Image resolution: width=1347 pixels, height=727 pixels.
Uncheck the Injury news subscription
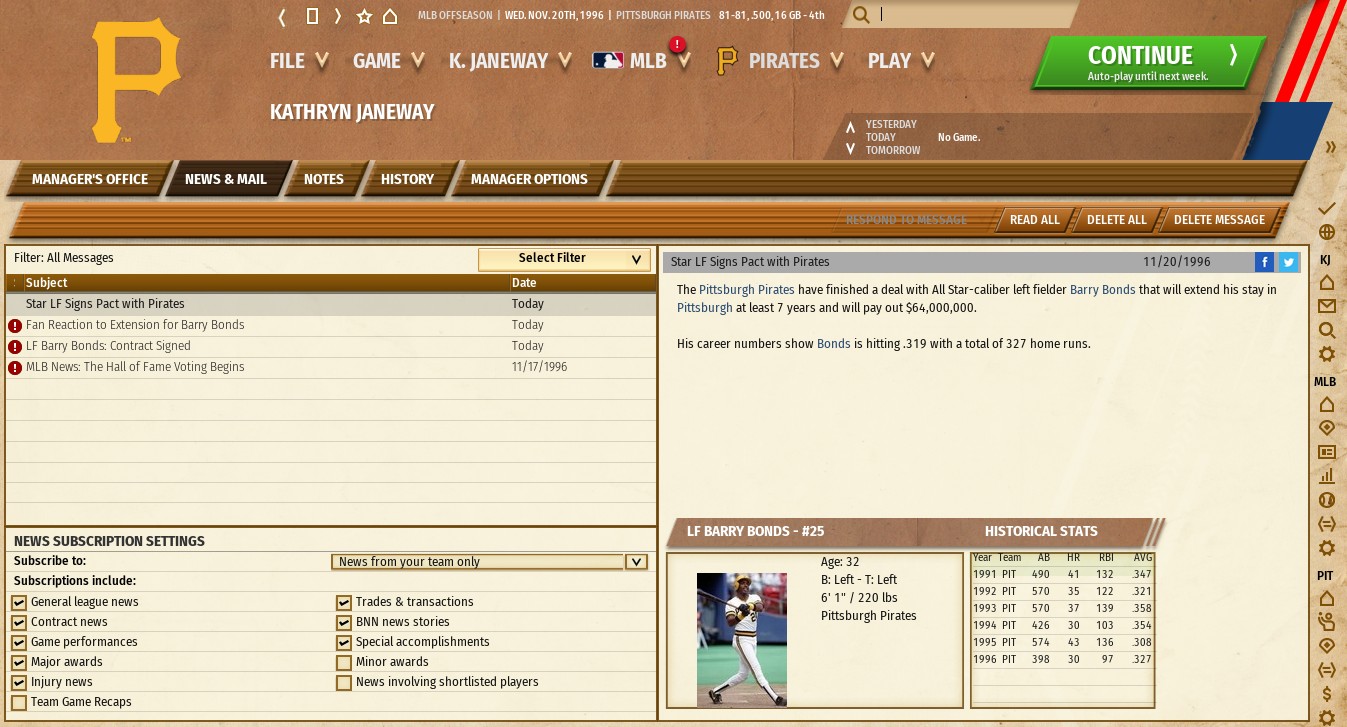(19, 682)
